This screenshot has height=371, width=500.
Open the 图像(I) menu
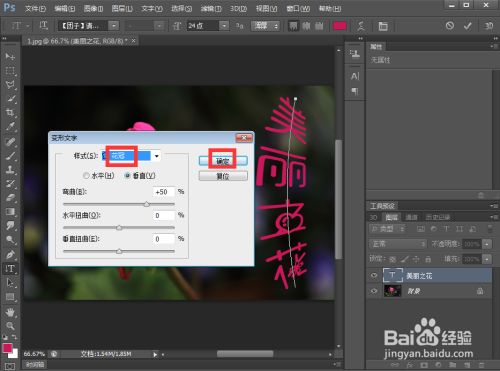pos(93,8)
